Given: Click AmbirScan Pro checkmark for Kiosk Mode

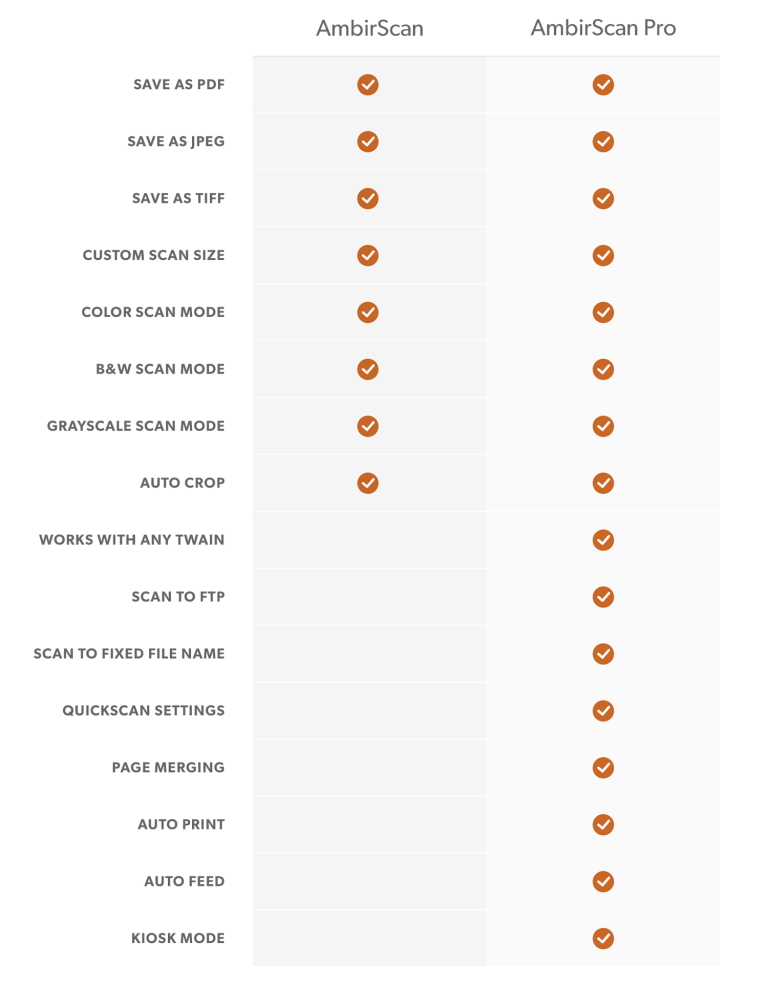Looking at the screenshot, I should click(x=603, y=939).
